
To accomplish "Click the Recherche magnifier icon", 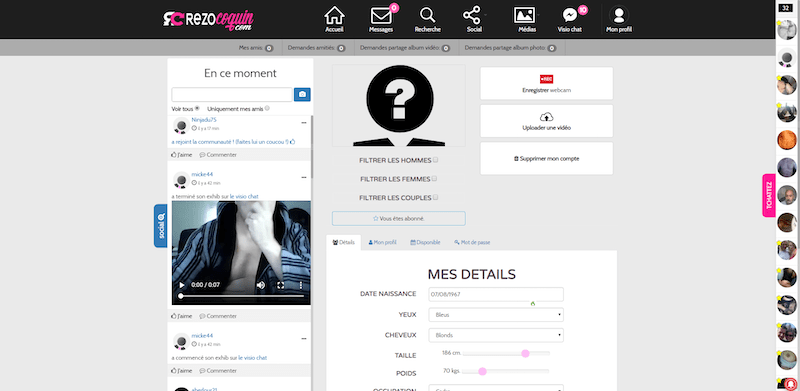I will [x=427, y=15].
